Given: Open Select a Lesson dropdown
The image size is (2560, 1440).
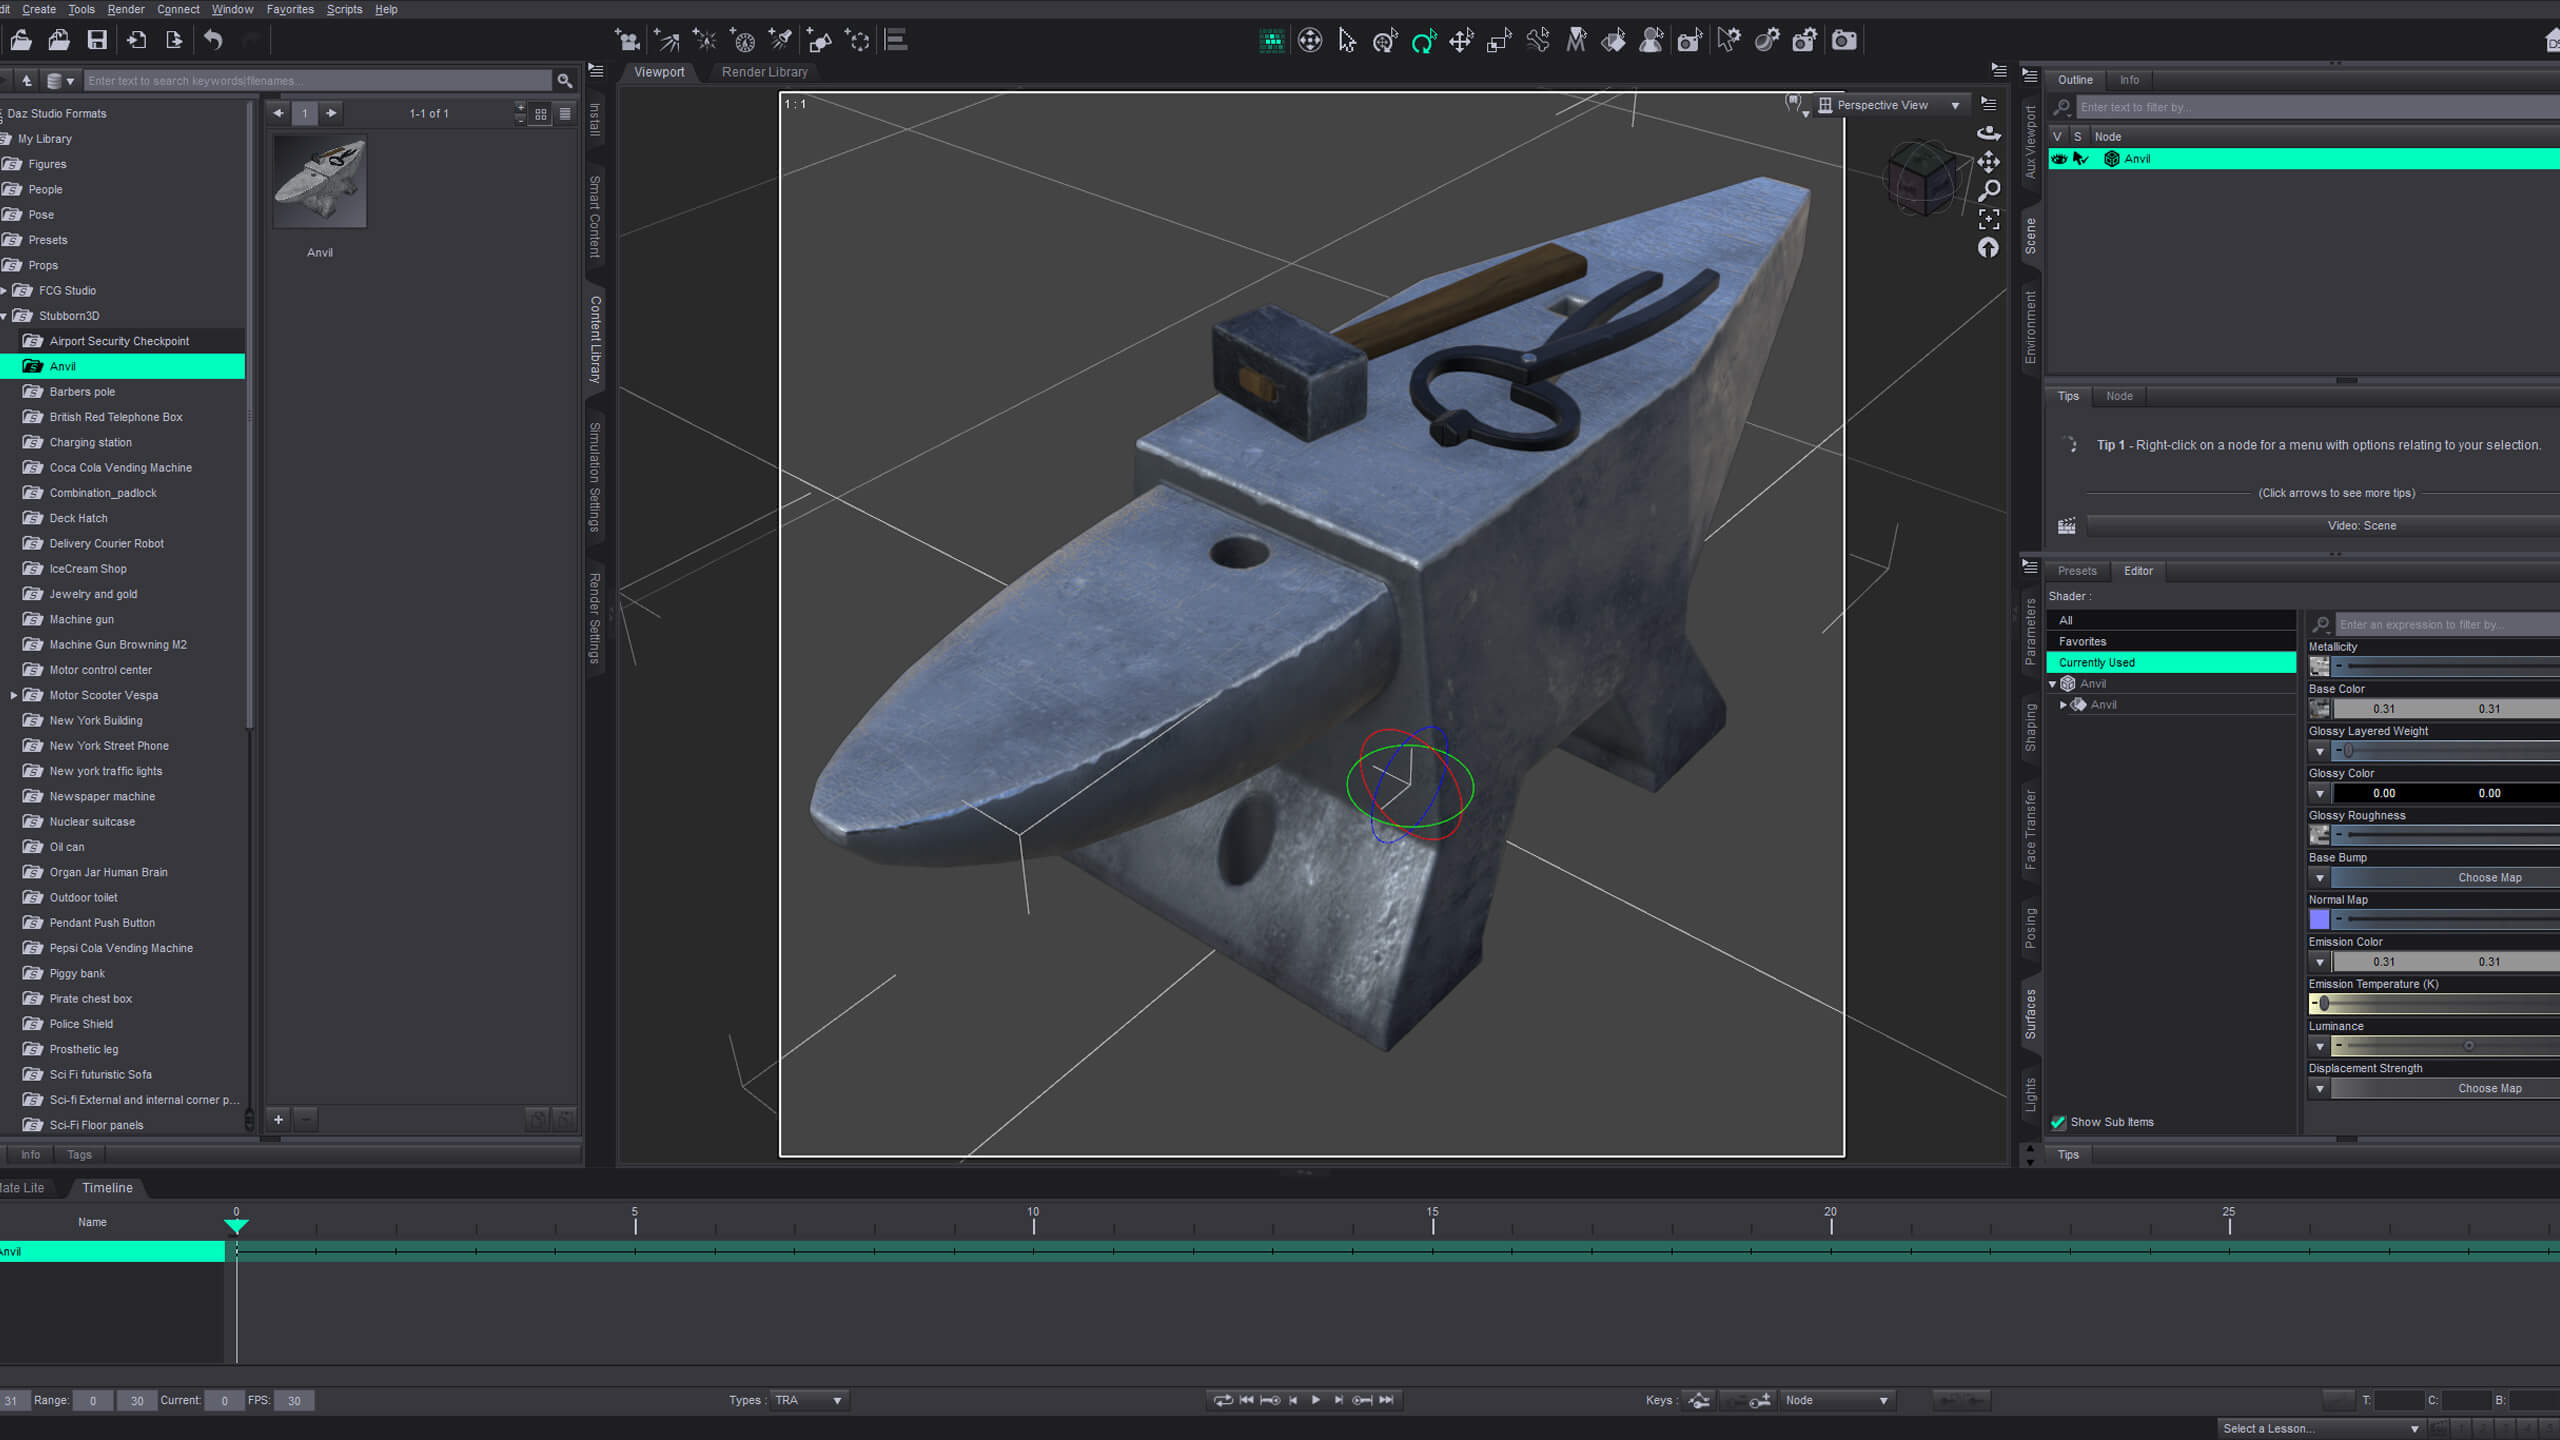Looking at the screenshot, I should pyautogui.click(x=2321, y=1428).
